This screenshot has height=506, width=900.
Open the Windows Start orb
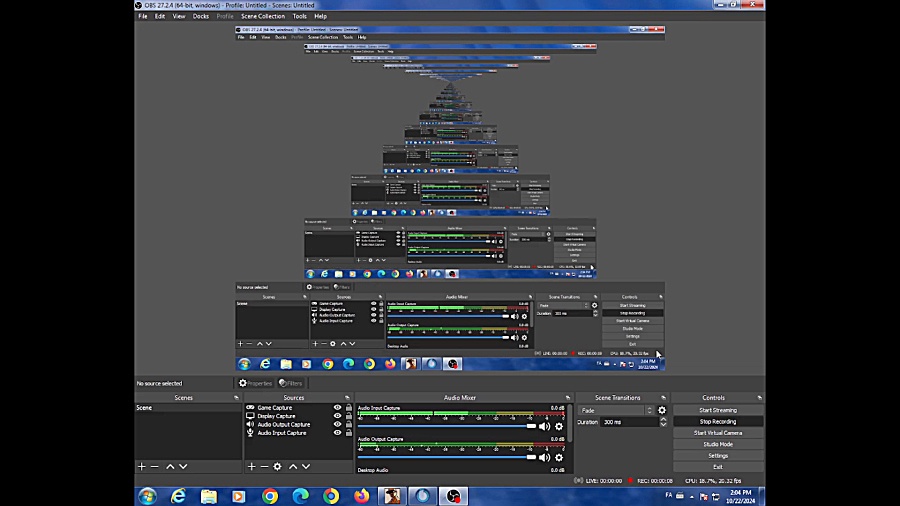(x=148, y=496)
